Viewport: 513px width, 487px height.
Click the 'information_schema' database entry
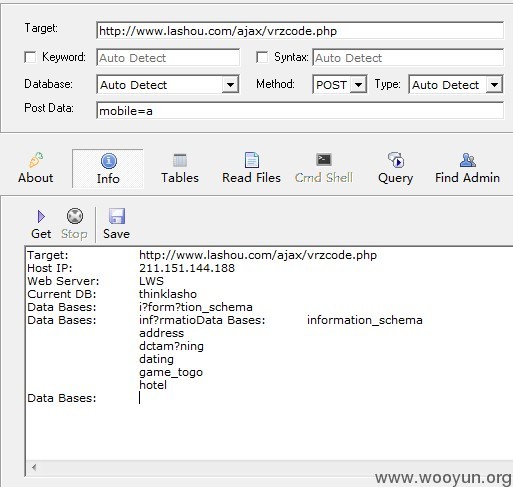pyautogui.click(x=365, y=320)
